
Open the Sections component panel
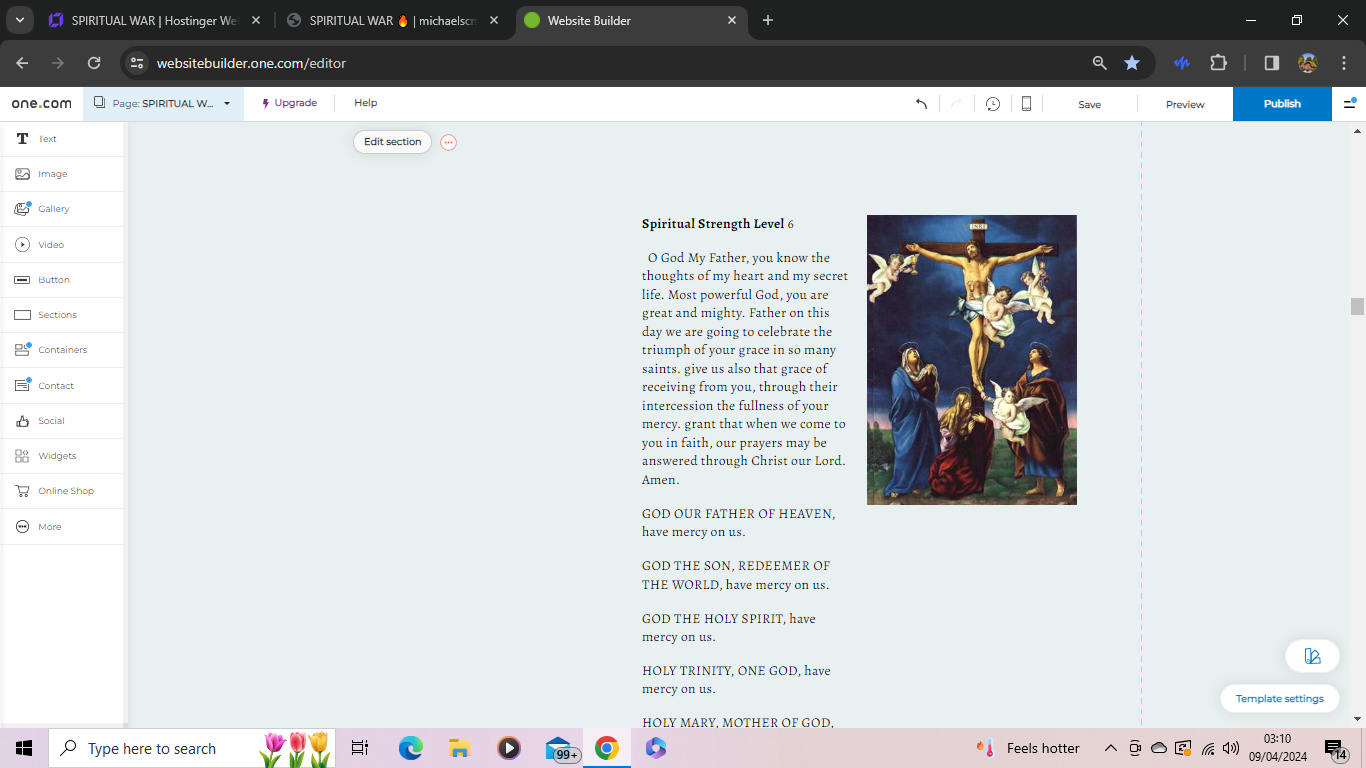(x=62, y=315)
